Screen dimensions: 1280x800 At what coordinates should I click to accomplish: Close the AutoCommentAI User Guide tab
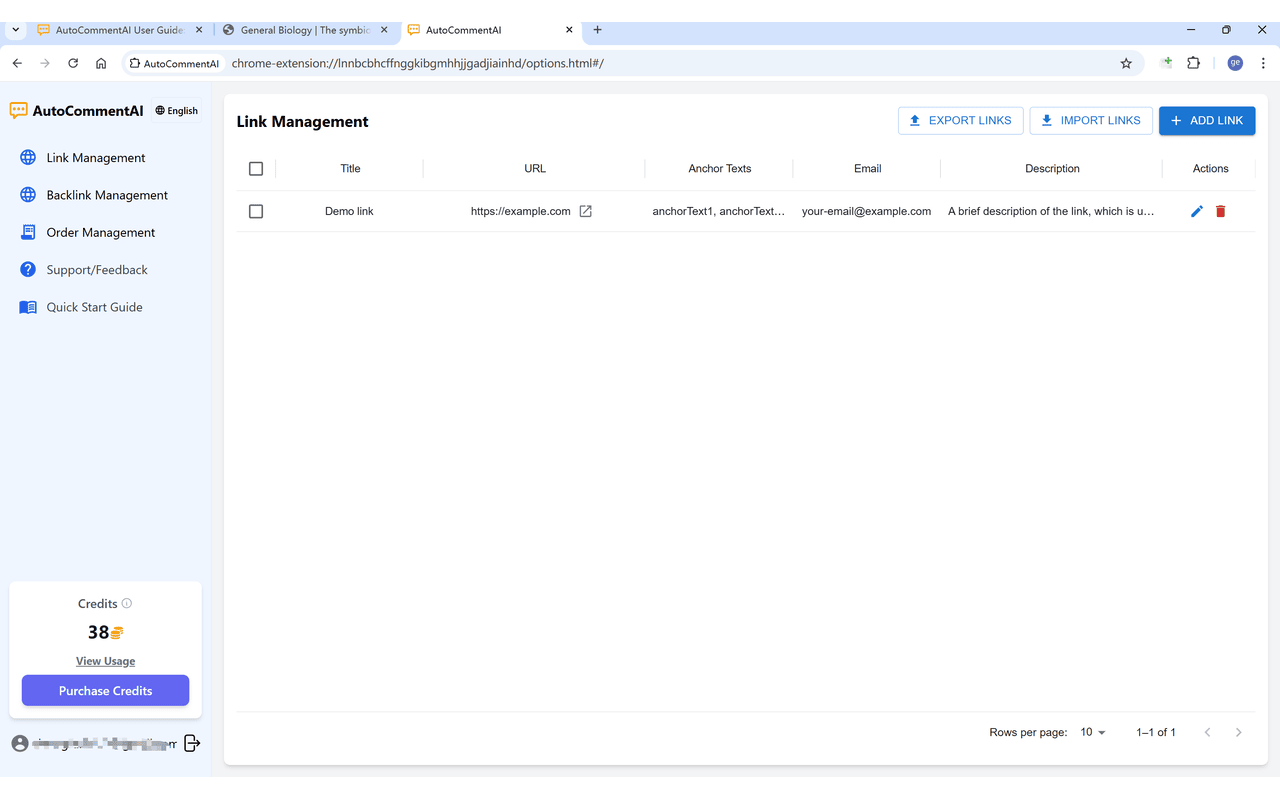click(x=199, y=30)
